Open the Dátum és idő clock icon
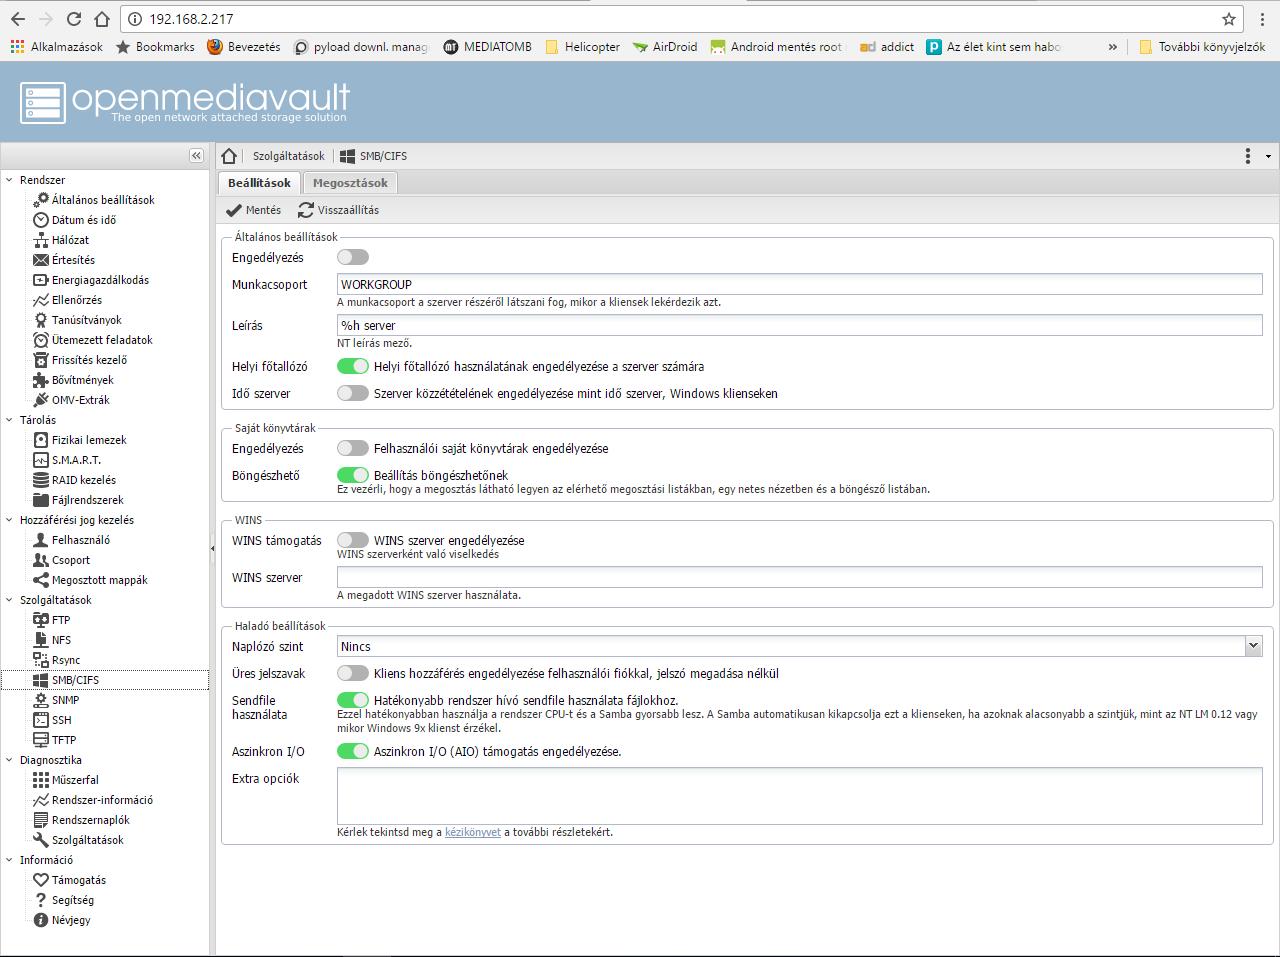1280x957 pixels. tap(41, 220)
